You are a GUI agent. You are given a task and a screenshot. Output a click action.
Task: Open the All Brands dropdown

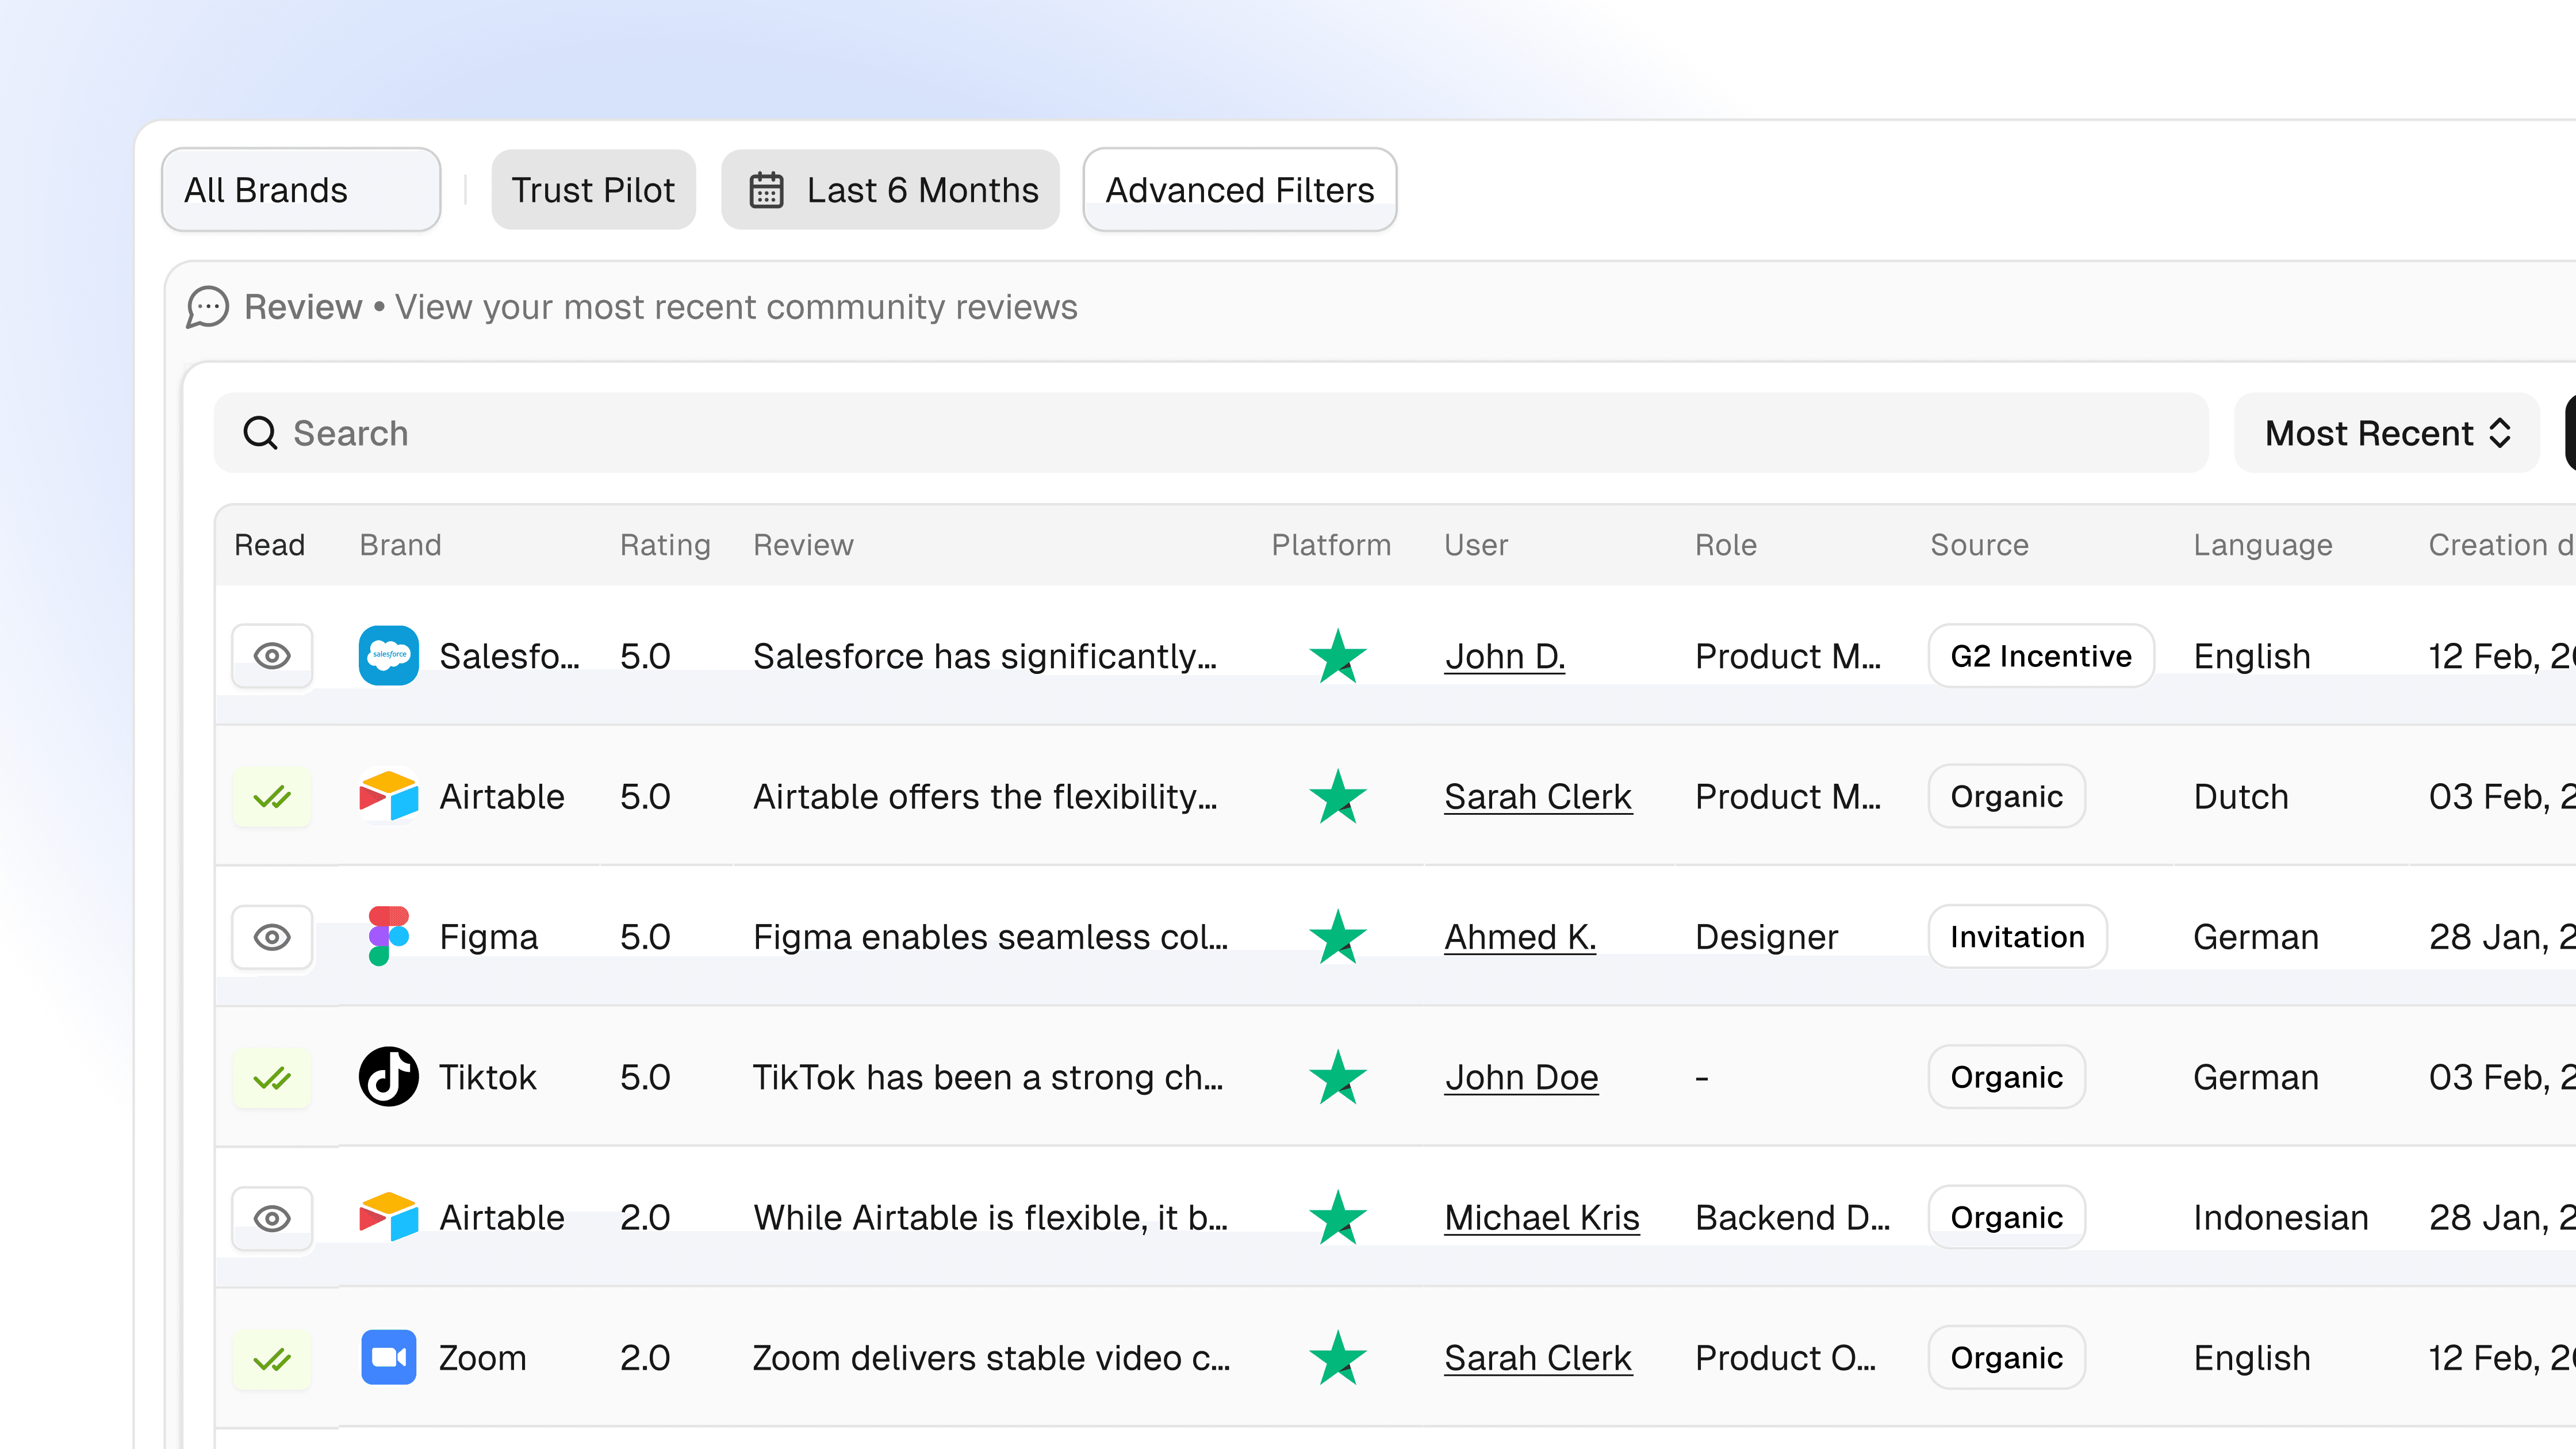[x=300, y=190]
